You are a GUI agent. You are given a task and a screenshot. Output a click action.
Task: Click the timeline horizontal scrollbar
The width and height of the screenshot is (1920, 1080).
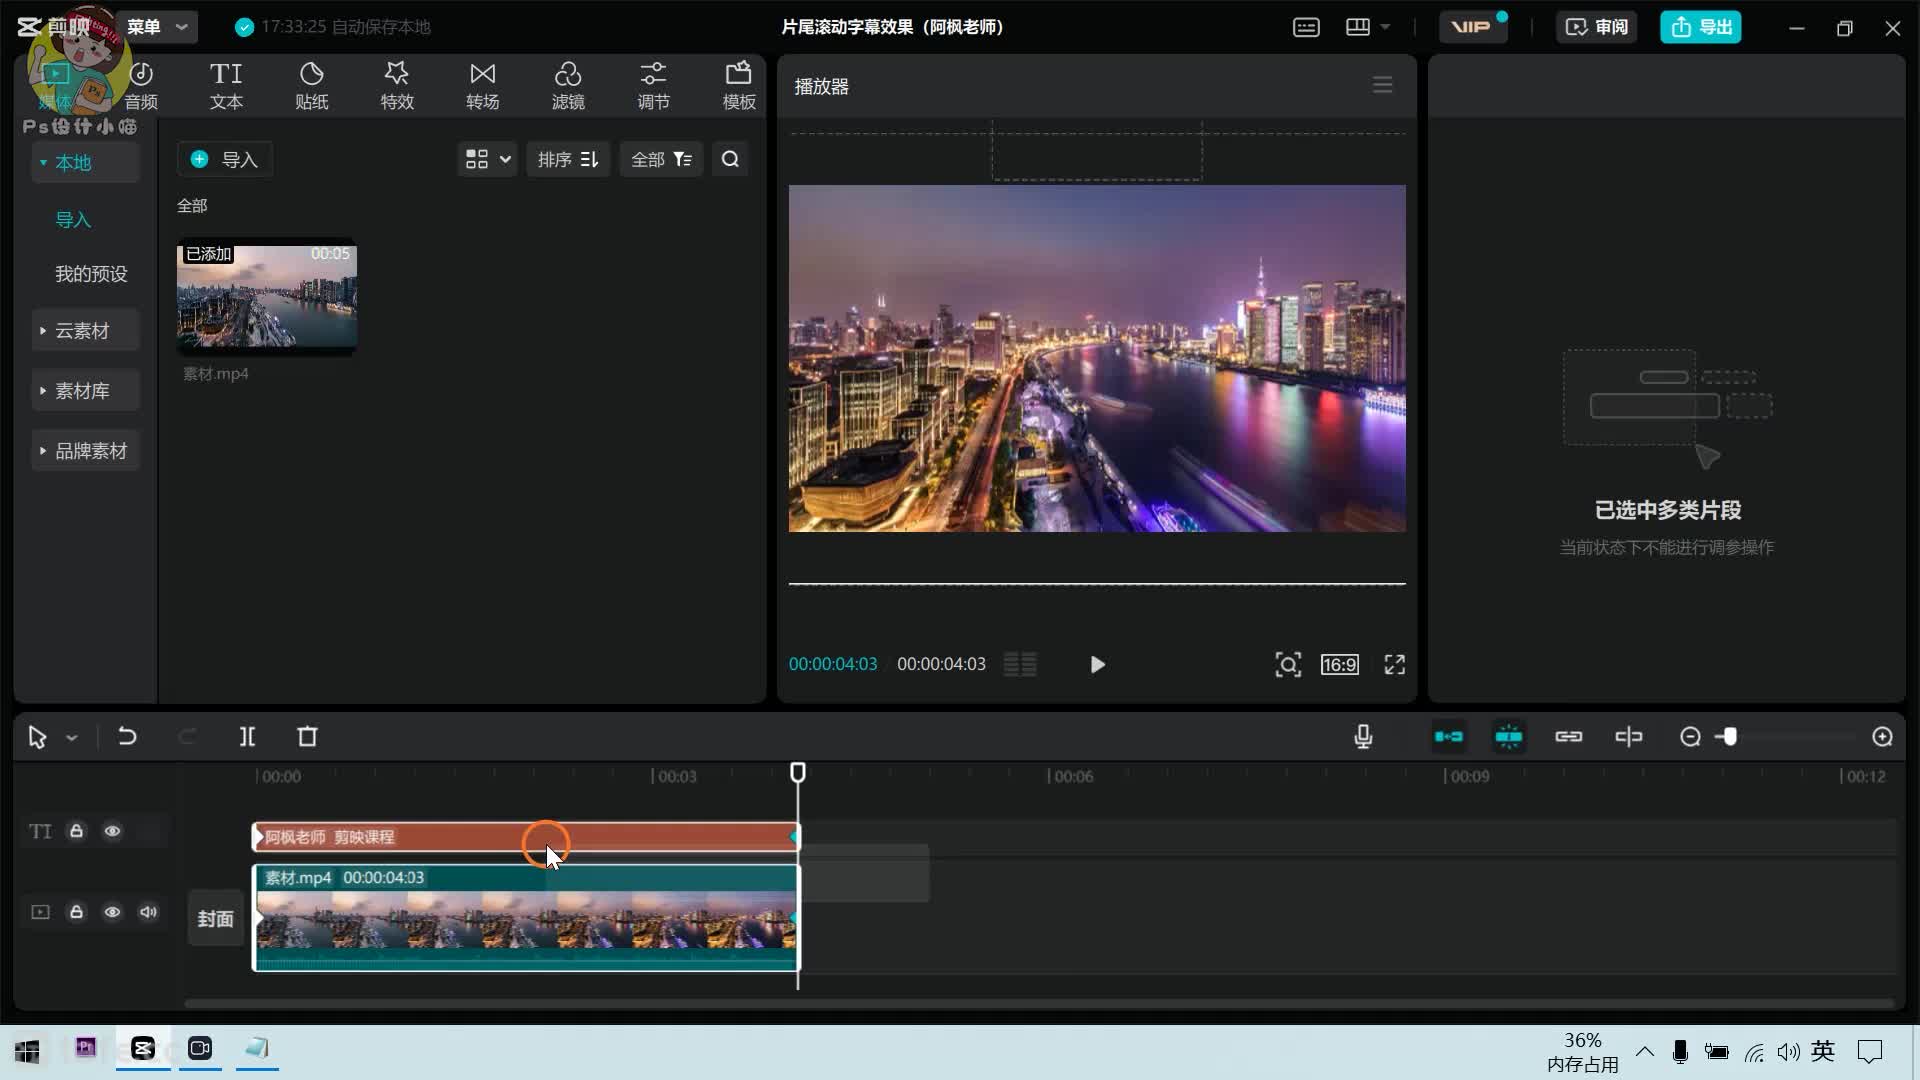coord(1040,1003)
